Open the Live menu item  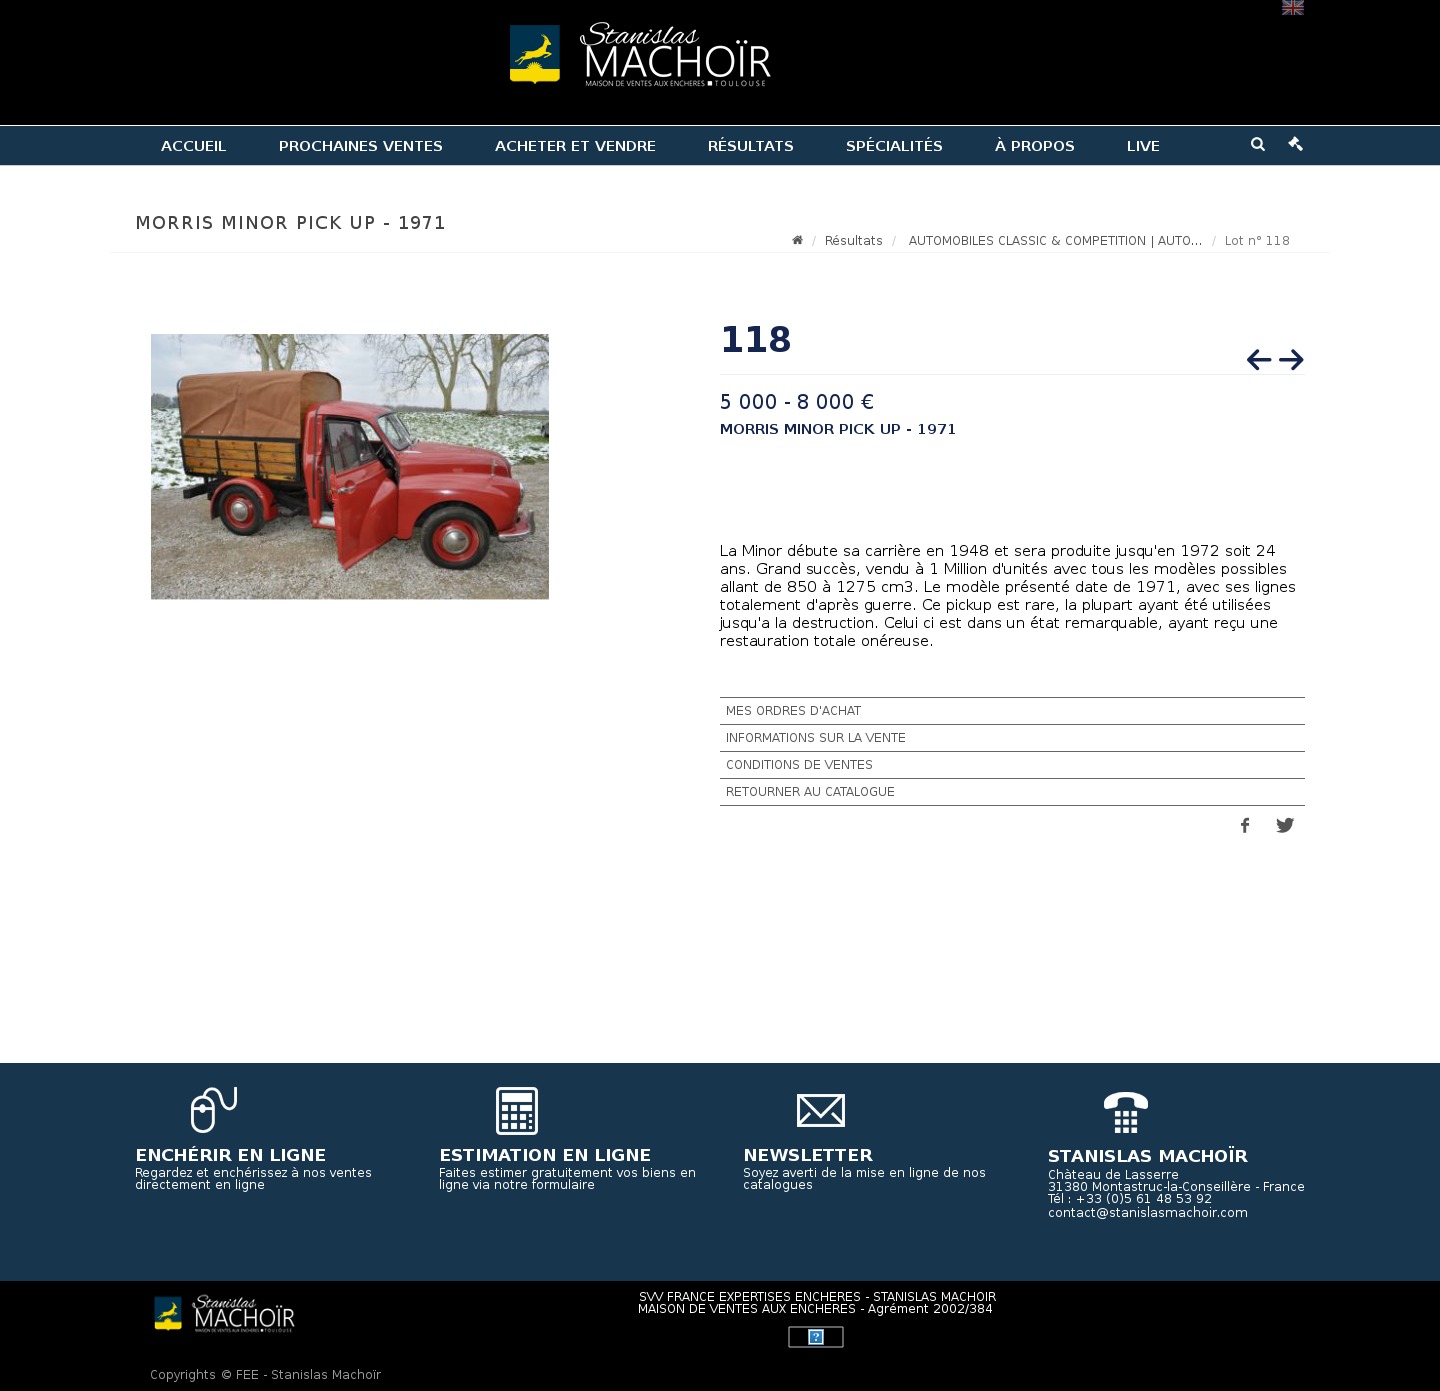pos(1143,146)
